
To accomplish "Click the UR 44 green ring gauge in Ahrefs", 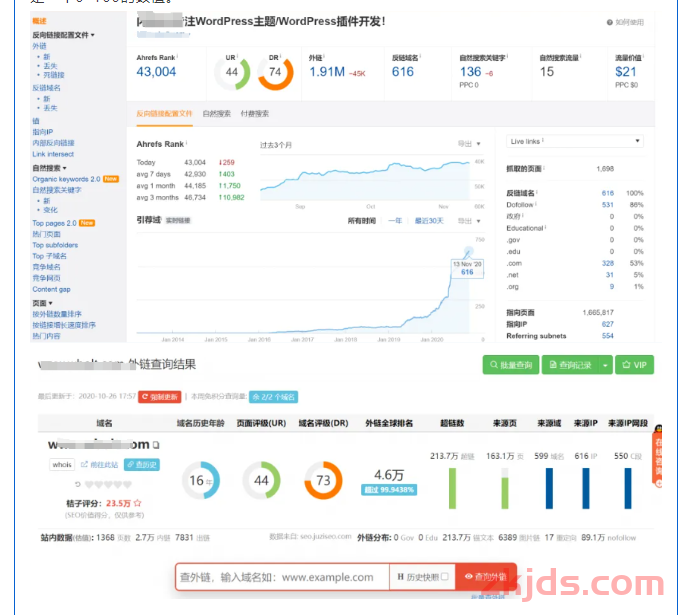I will [x=232, y=72].
